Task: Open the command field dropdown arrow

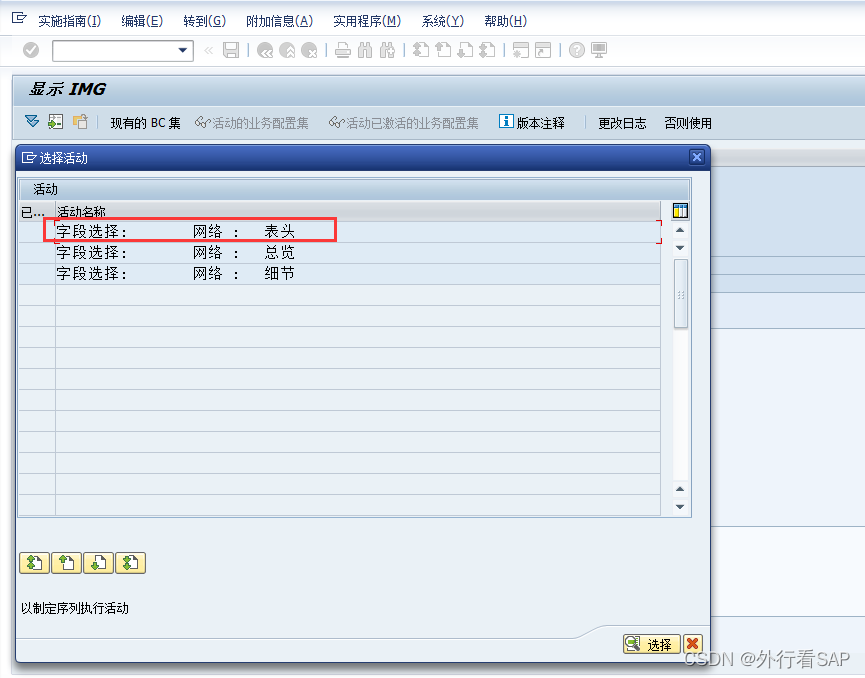Action: coord(183,50)
